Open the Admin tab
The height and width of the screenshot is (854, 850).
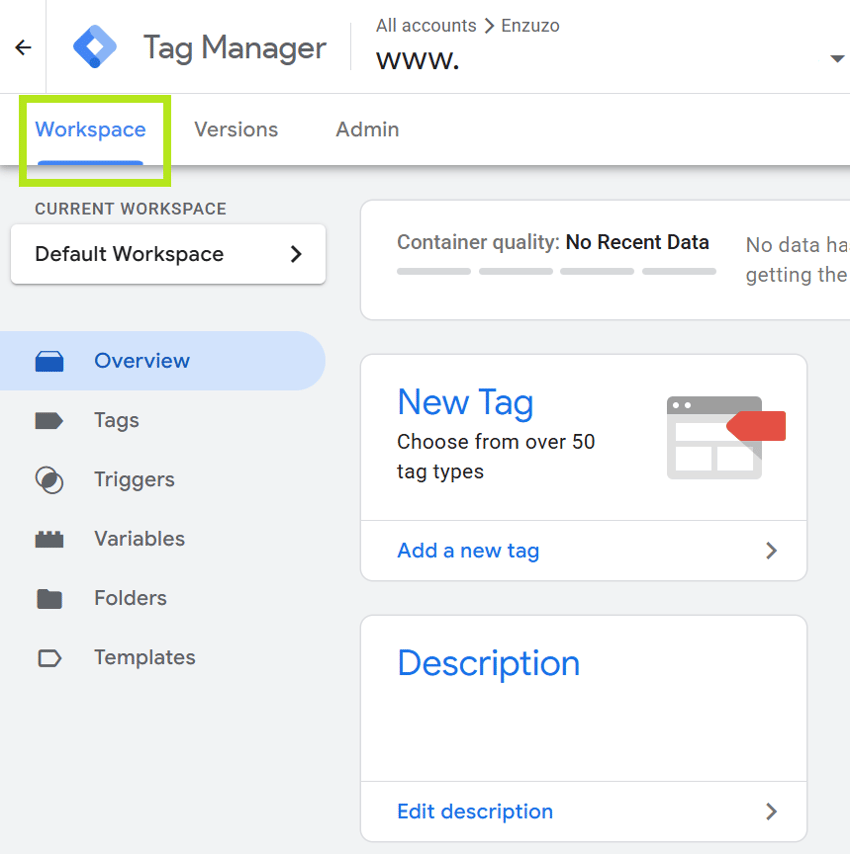367,129
